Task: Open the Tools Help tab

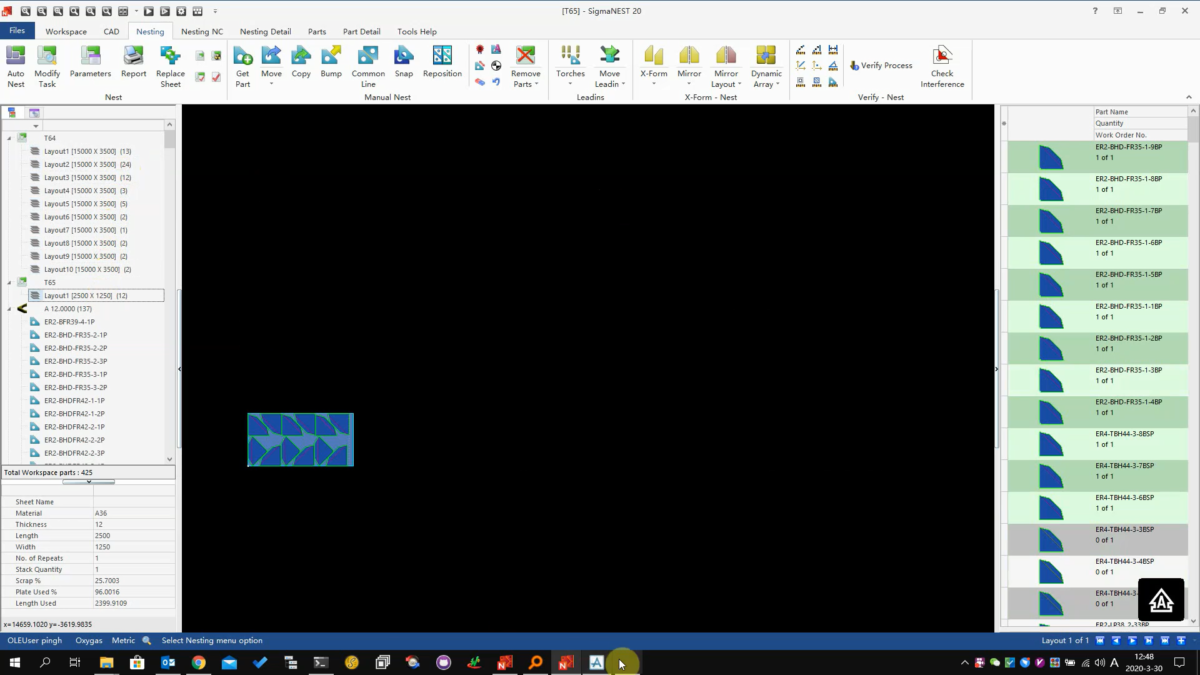Action: 417,31
